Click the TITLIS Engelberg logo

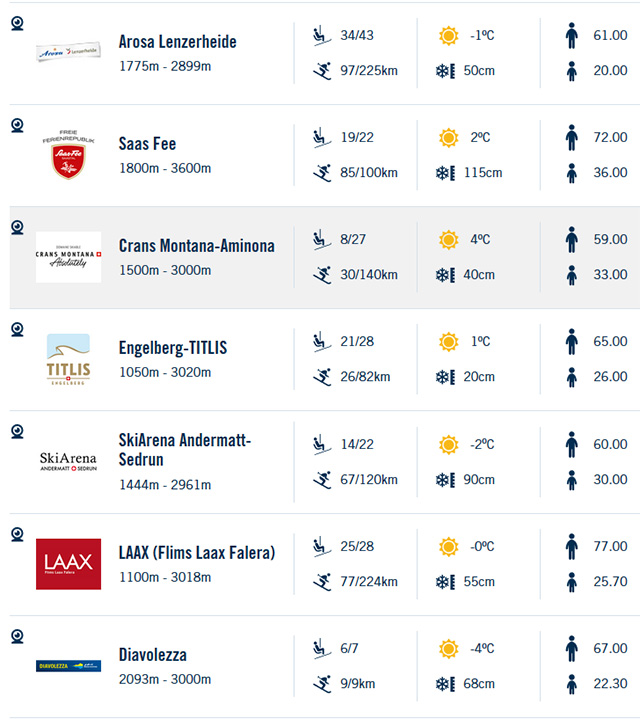click(68, 360)
